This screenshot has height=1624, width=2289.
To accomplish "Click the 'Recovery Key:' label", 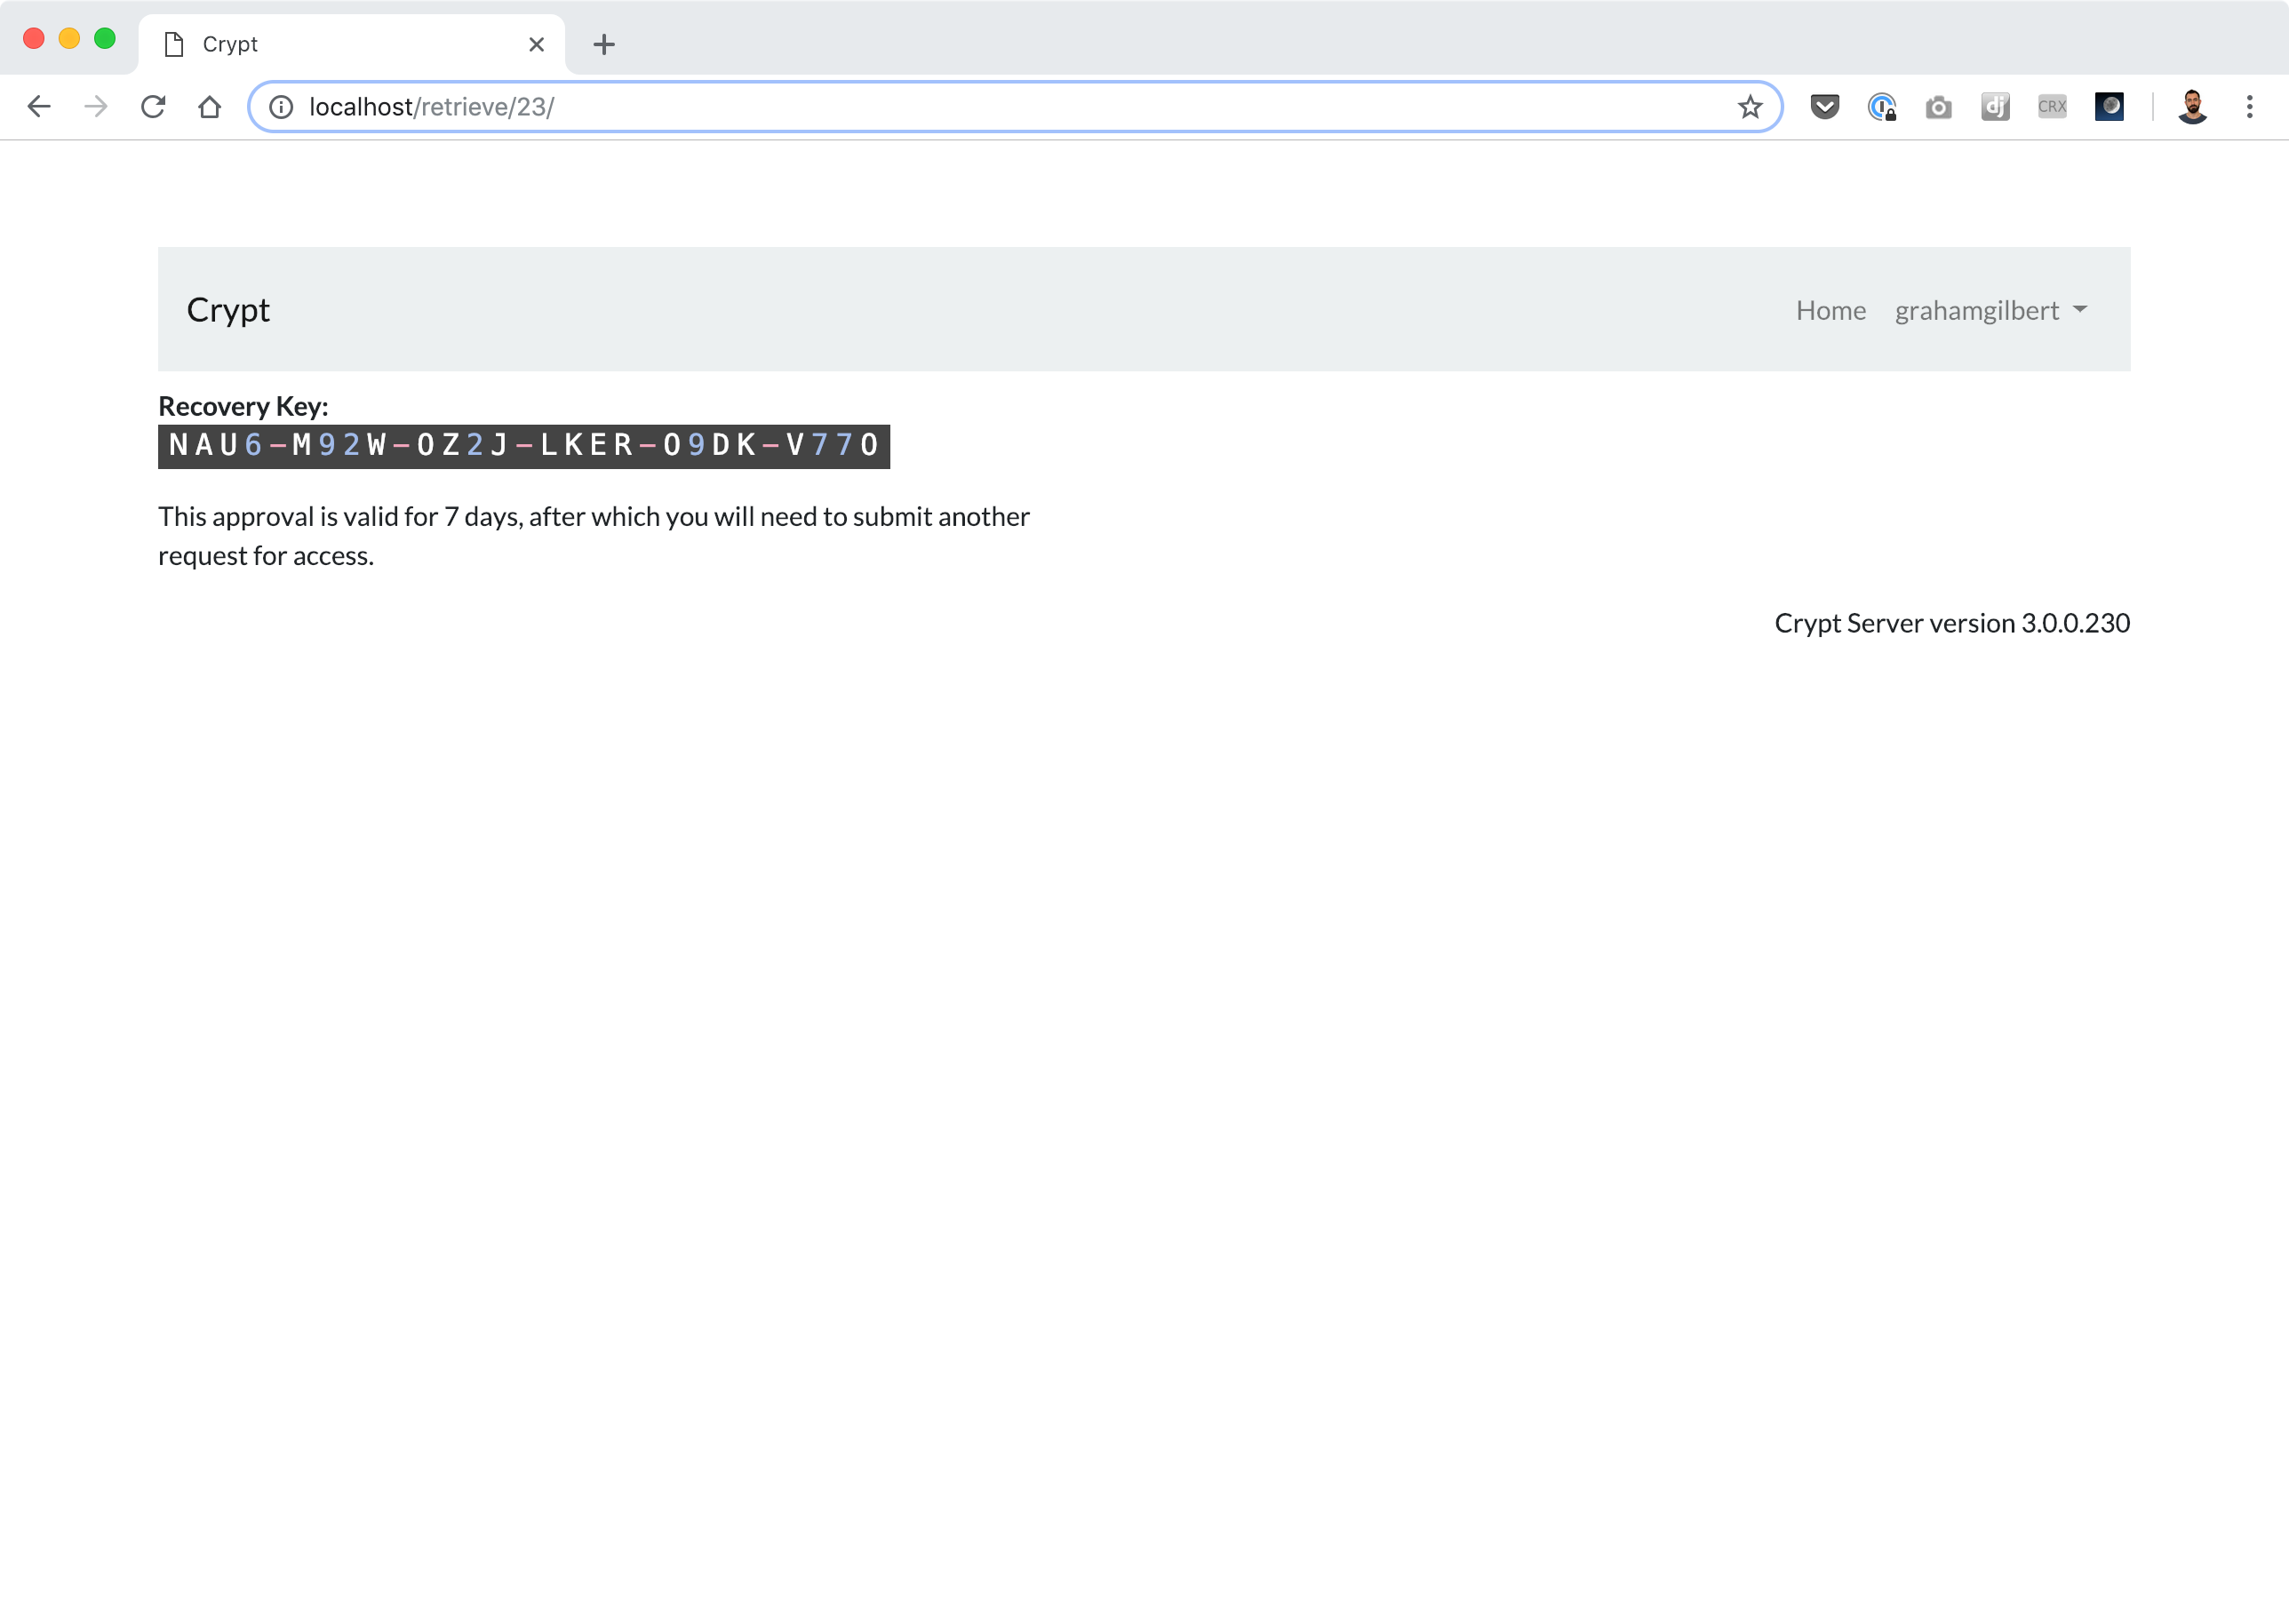I will (243, 406).
